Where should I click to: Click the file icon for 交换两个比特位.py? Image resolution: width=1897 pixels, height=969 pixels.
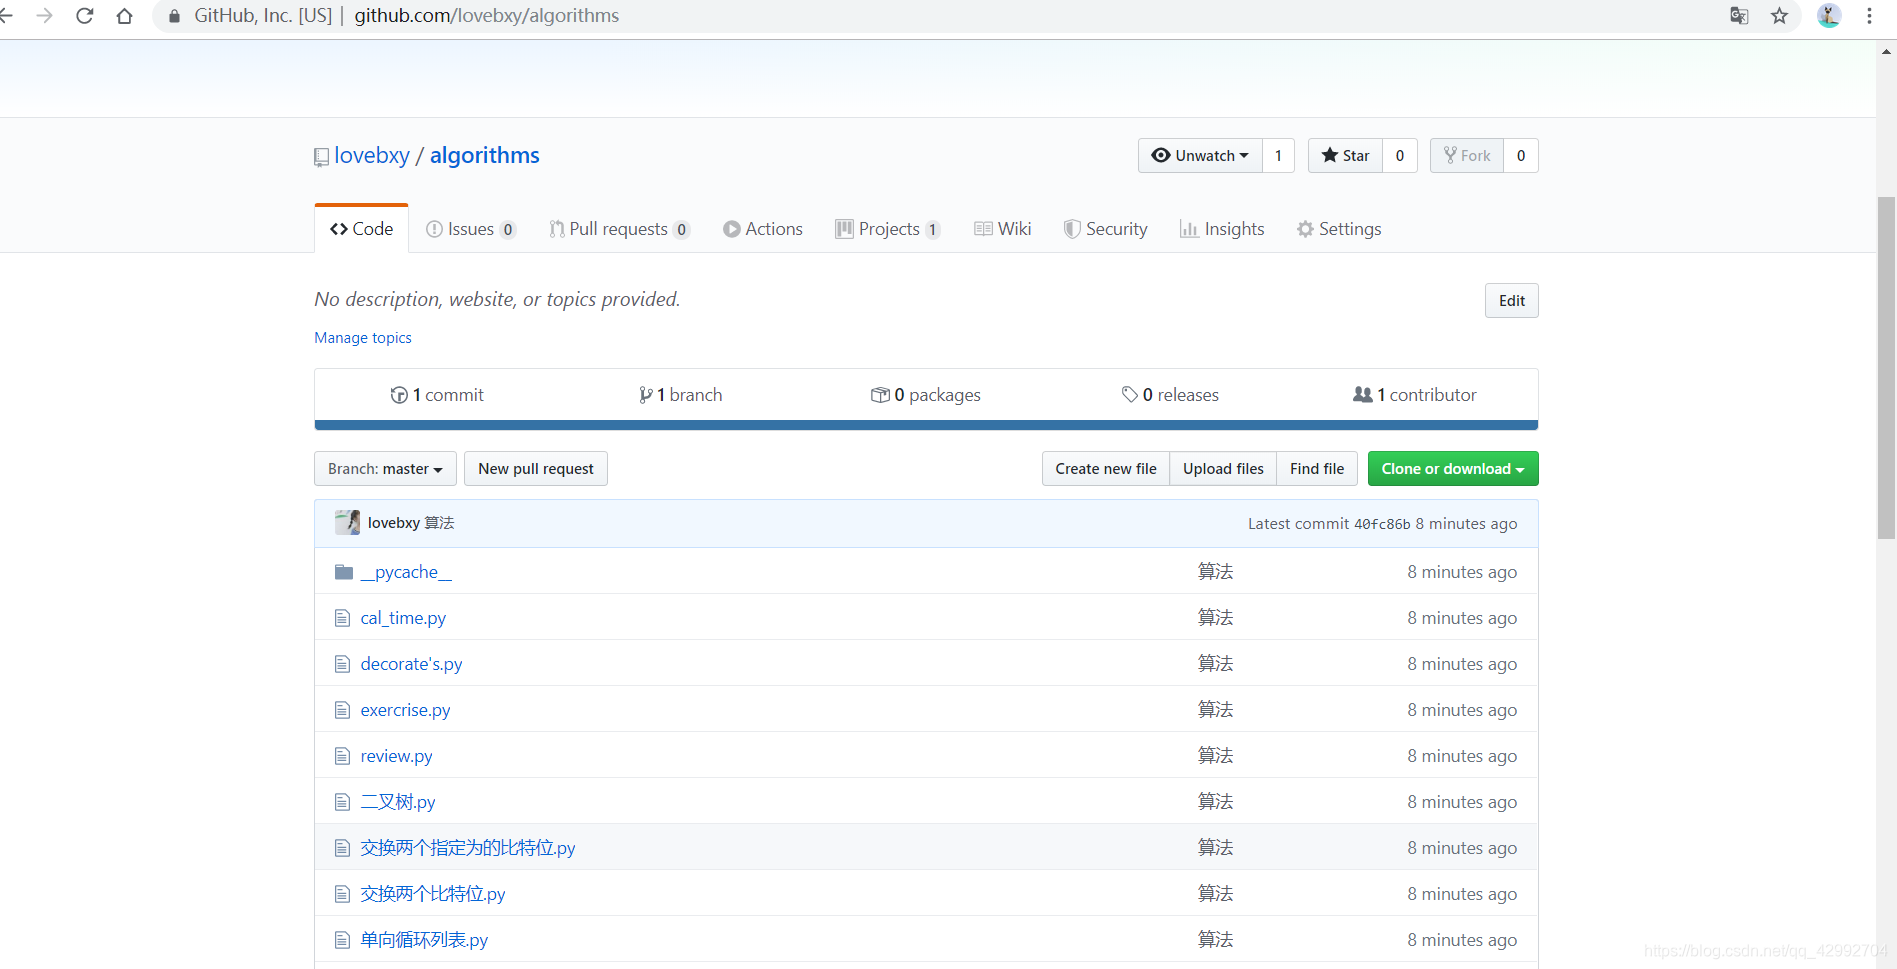click(x=342, y=894)
